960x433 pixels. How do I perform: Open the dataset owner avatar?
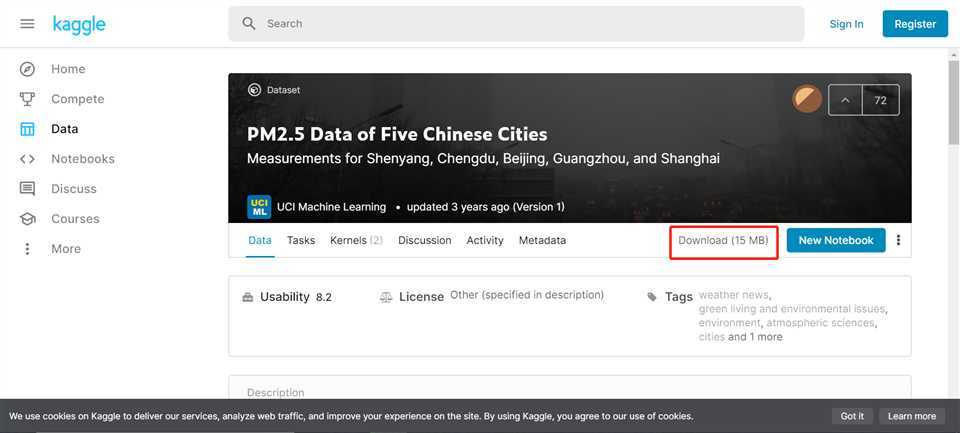click(x=807, y=99)
